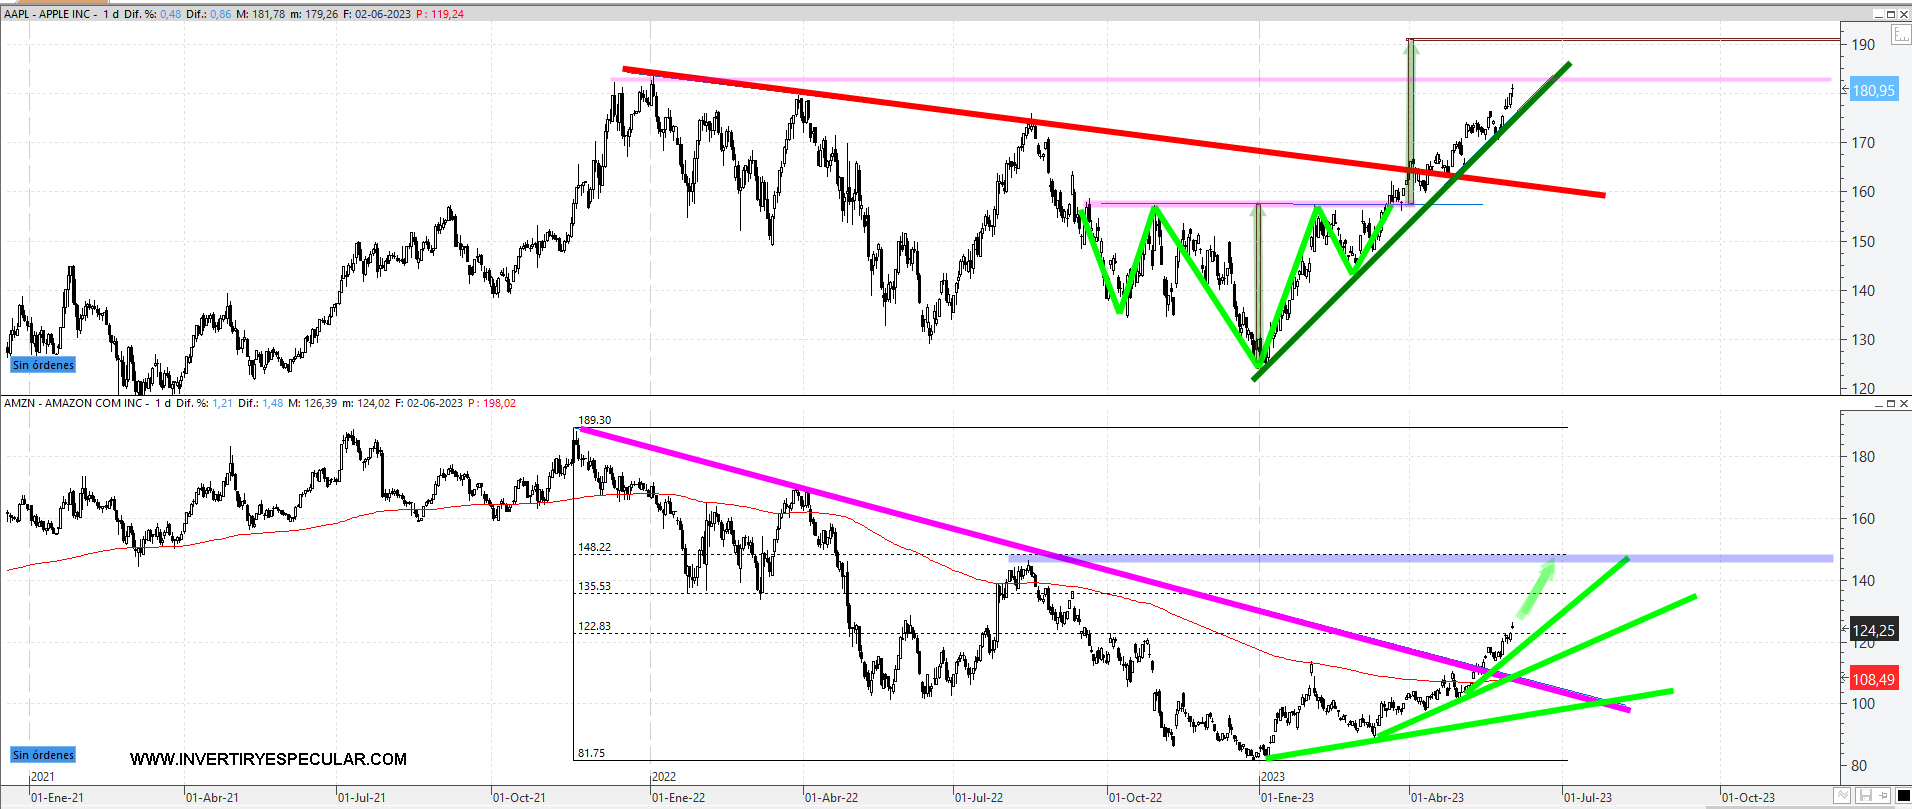
Task: Minimize the AAPL chart panel
Action: coord(1879,14)
